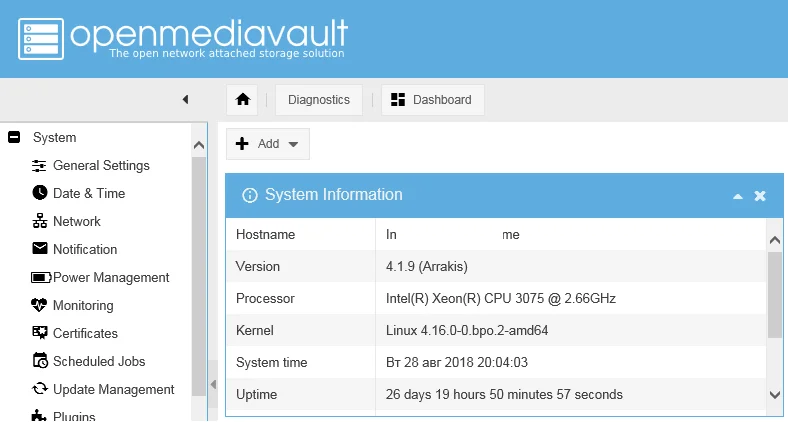The width and height of the screenshot is (788, 422).
Task: Click the plus icon on Add button
Action: (242, 144)
